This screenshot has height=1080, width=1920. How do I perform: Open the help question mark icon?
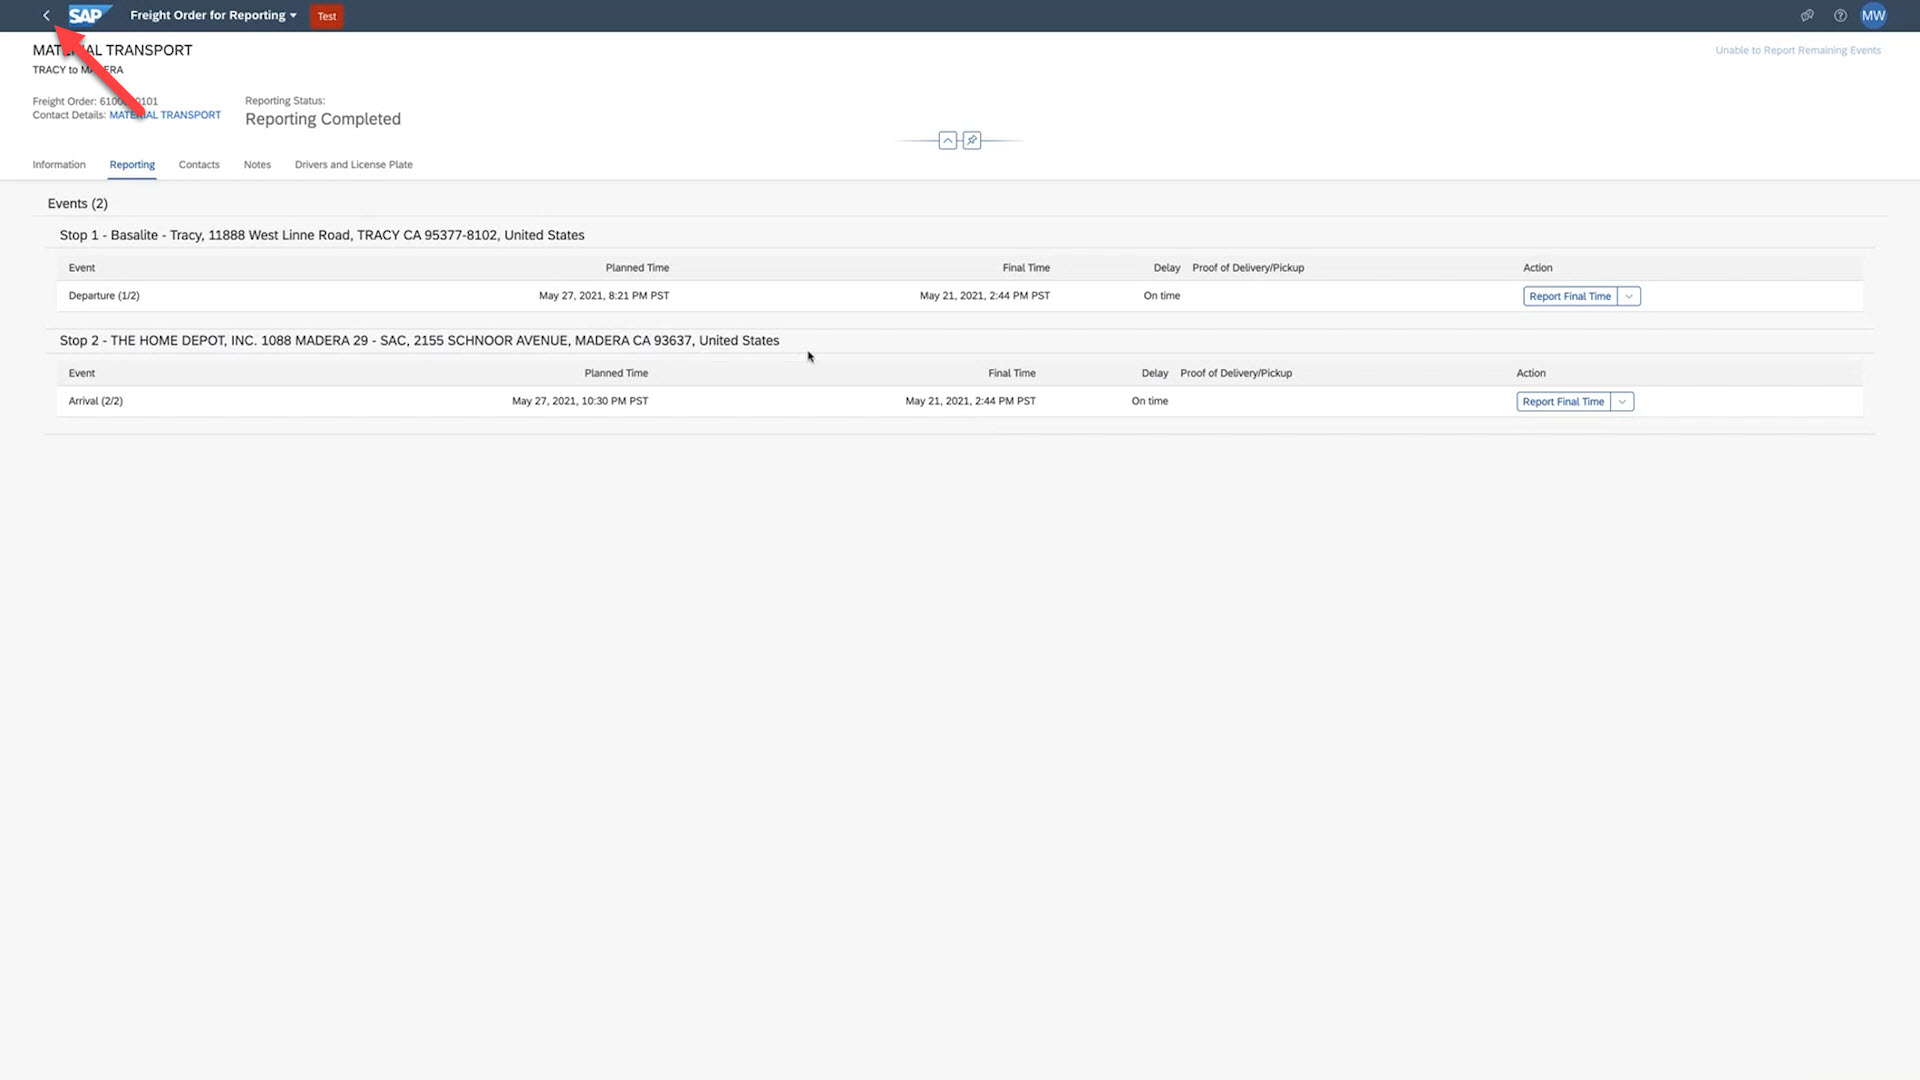coord(1840,16)
